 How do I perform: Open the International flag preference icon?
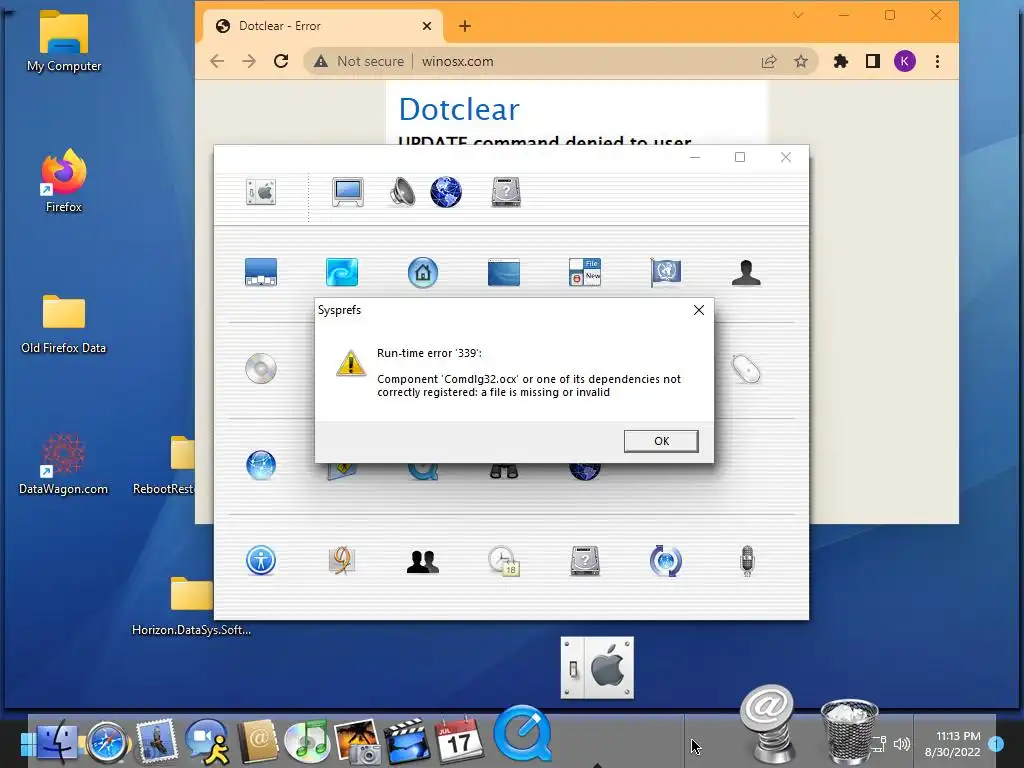point(665,272)
